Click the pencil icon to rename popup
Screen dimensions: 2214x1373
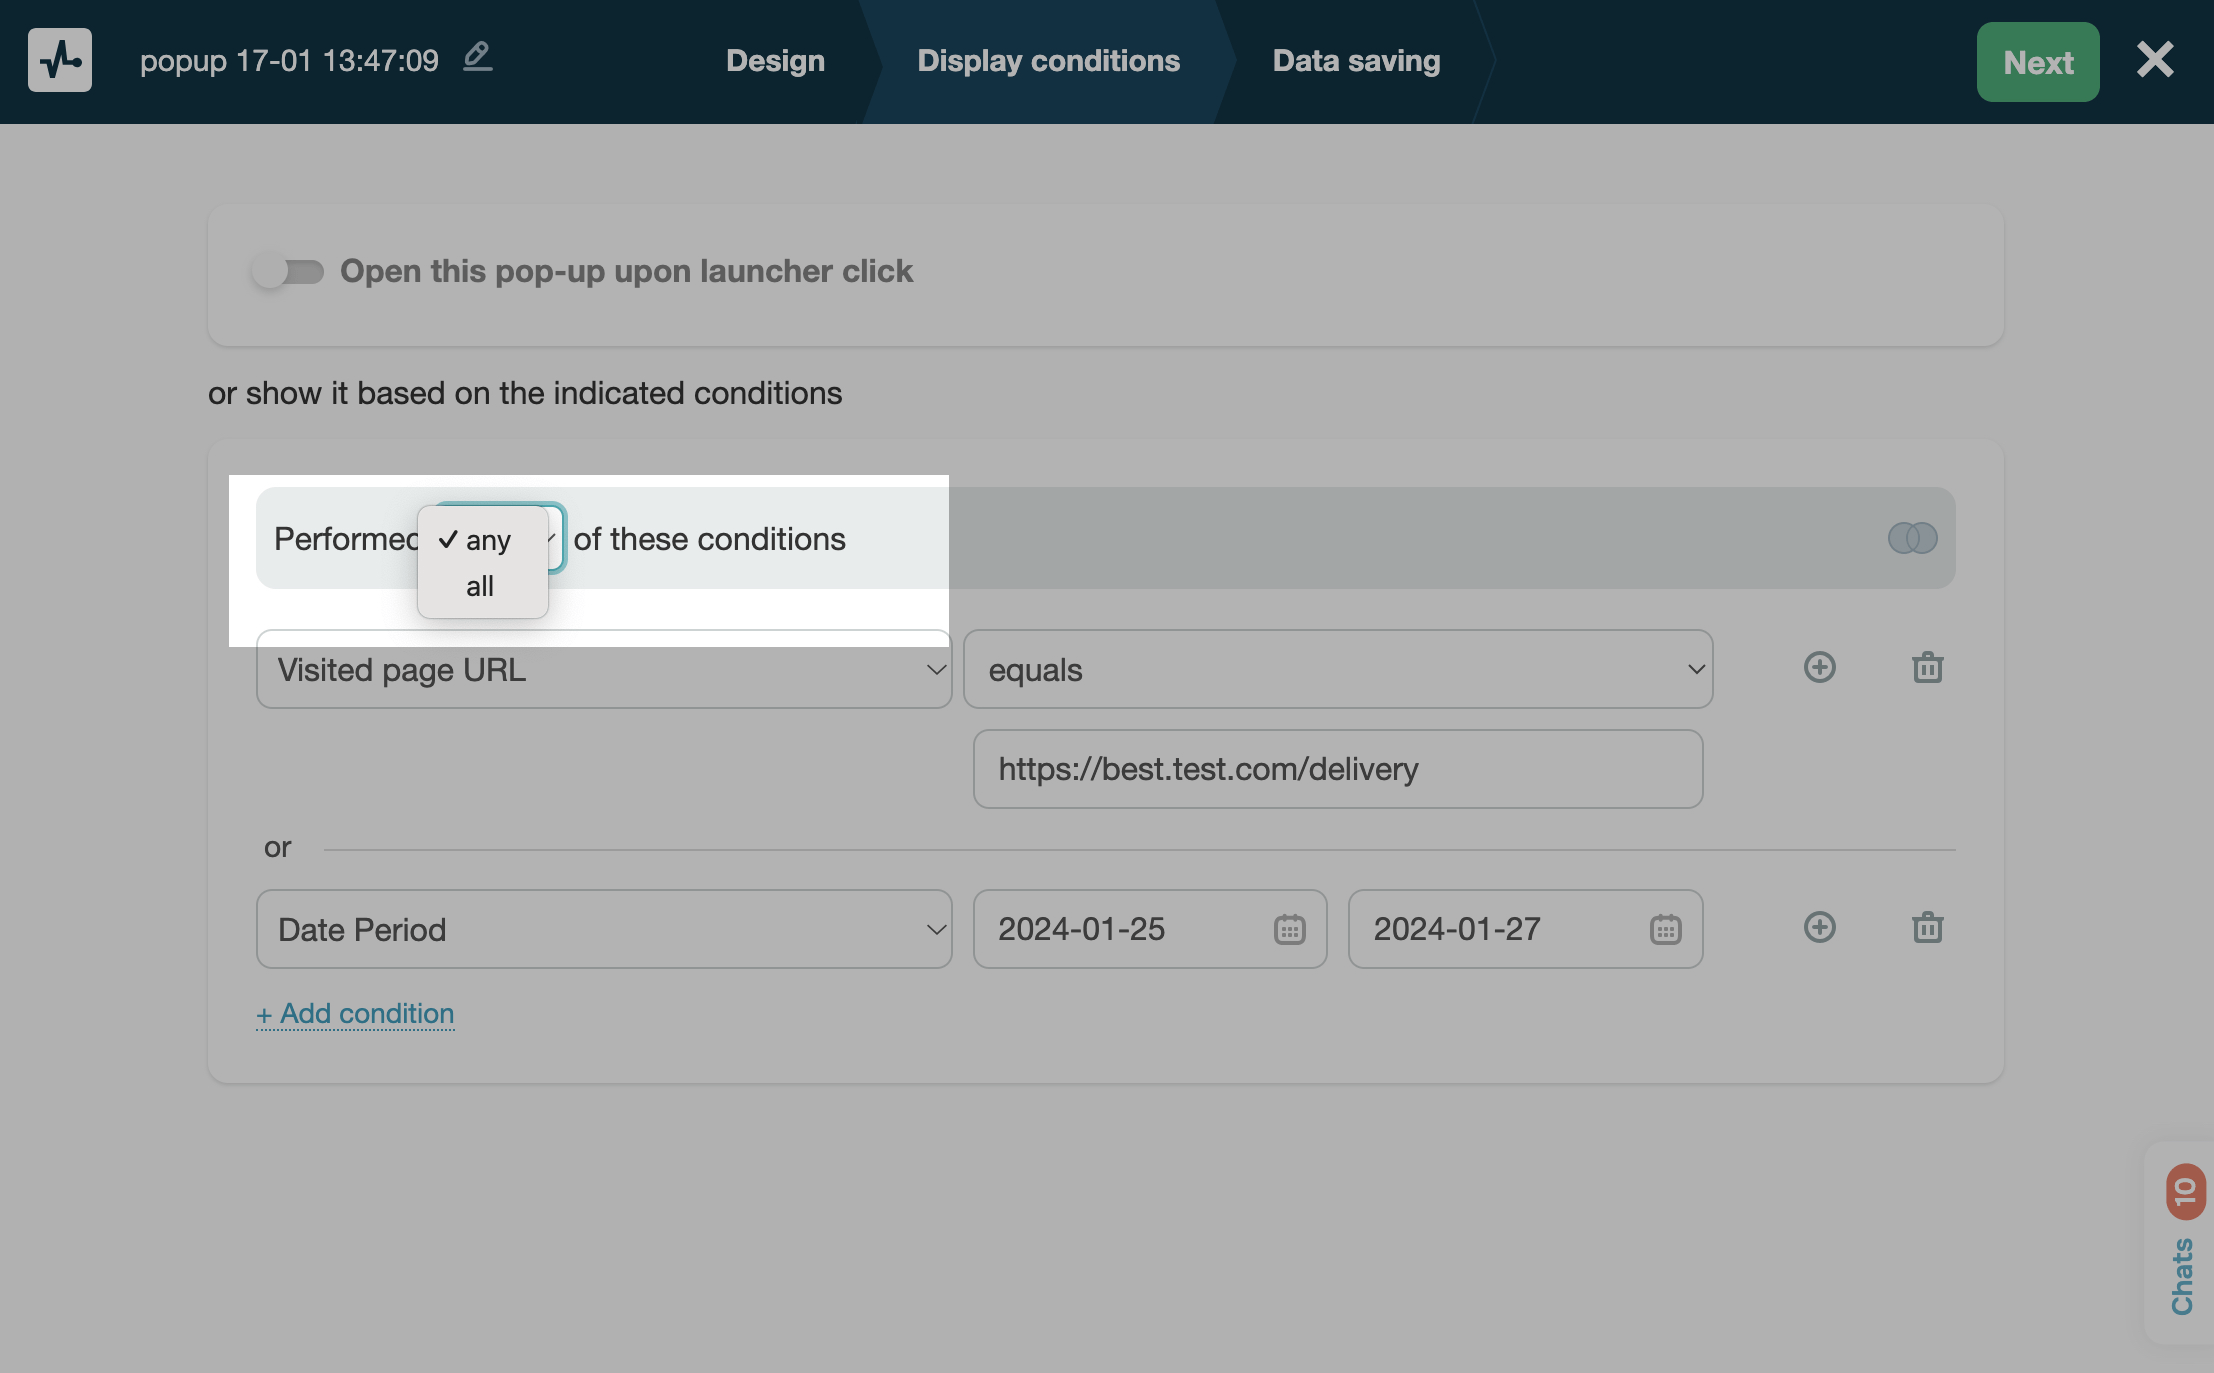[x=478, y=57]
